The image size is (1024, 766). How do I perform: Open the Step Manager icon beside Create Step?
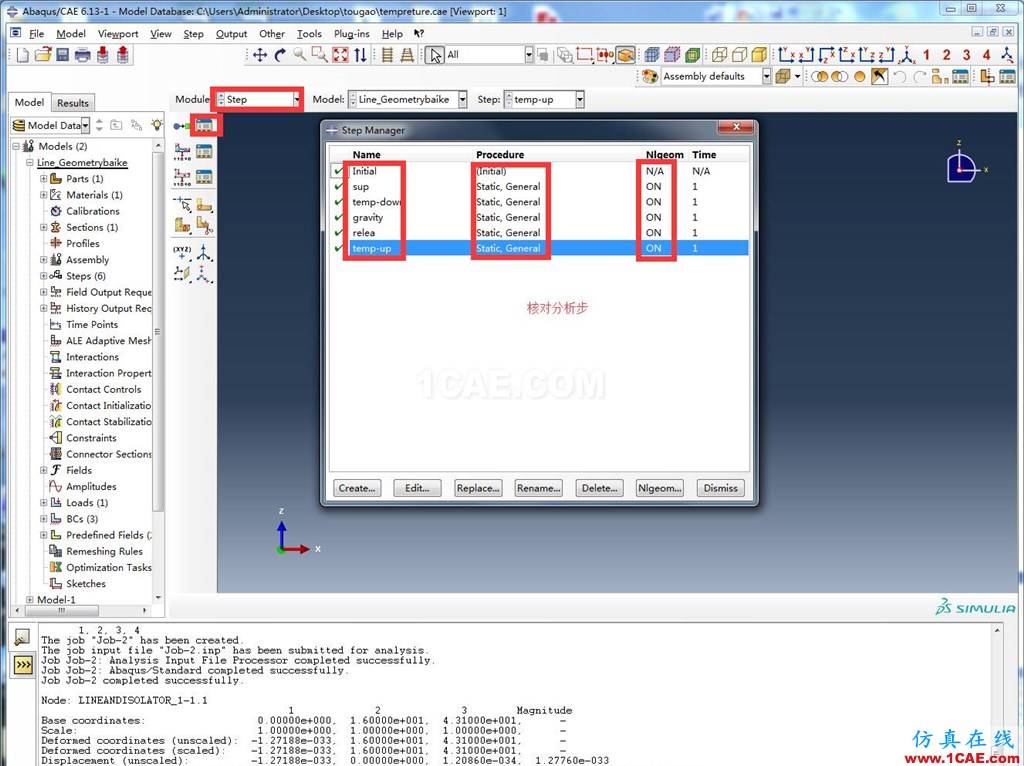204,125
